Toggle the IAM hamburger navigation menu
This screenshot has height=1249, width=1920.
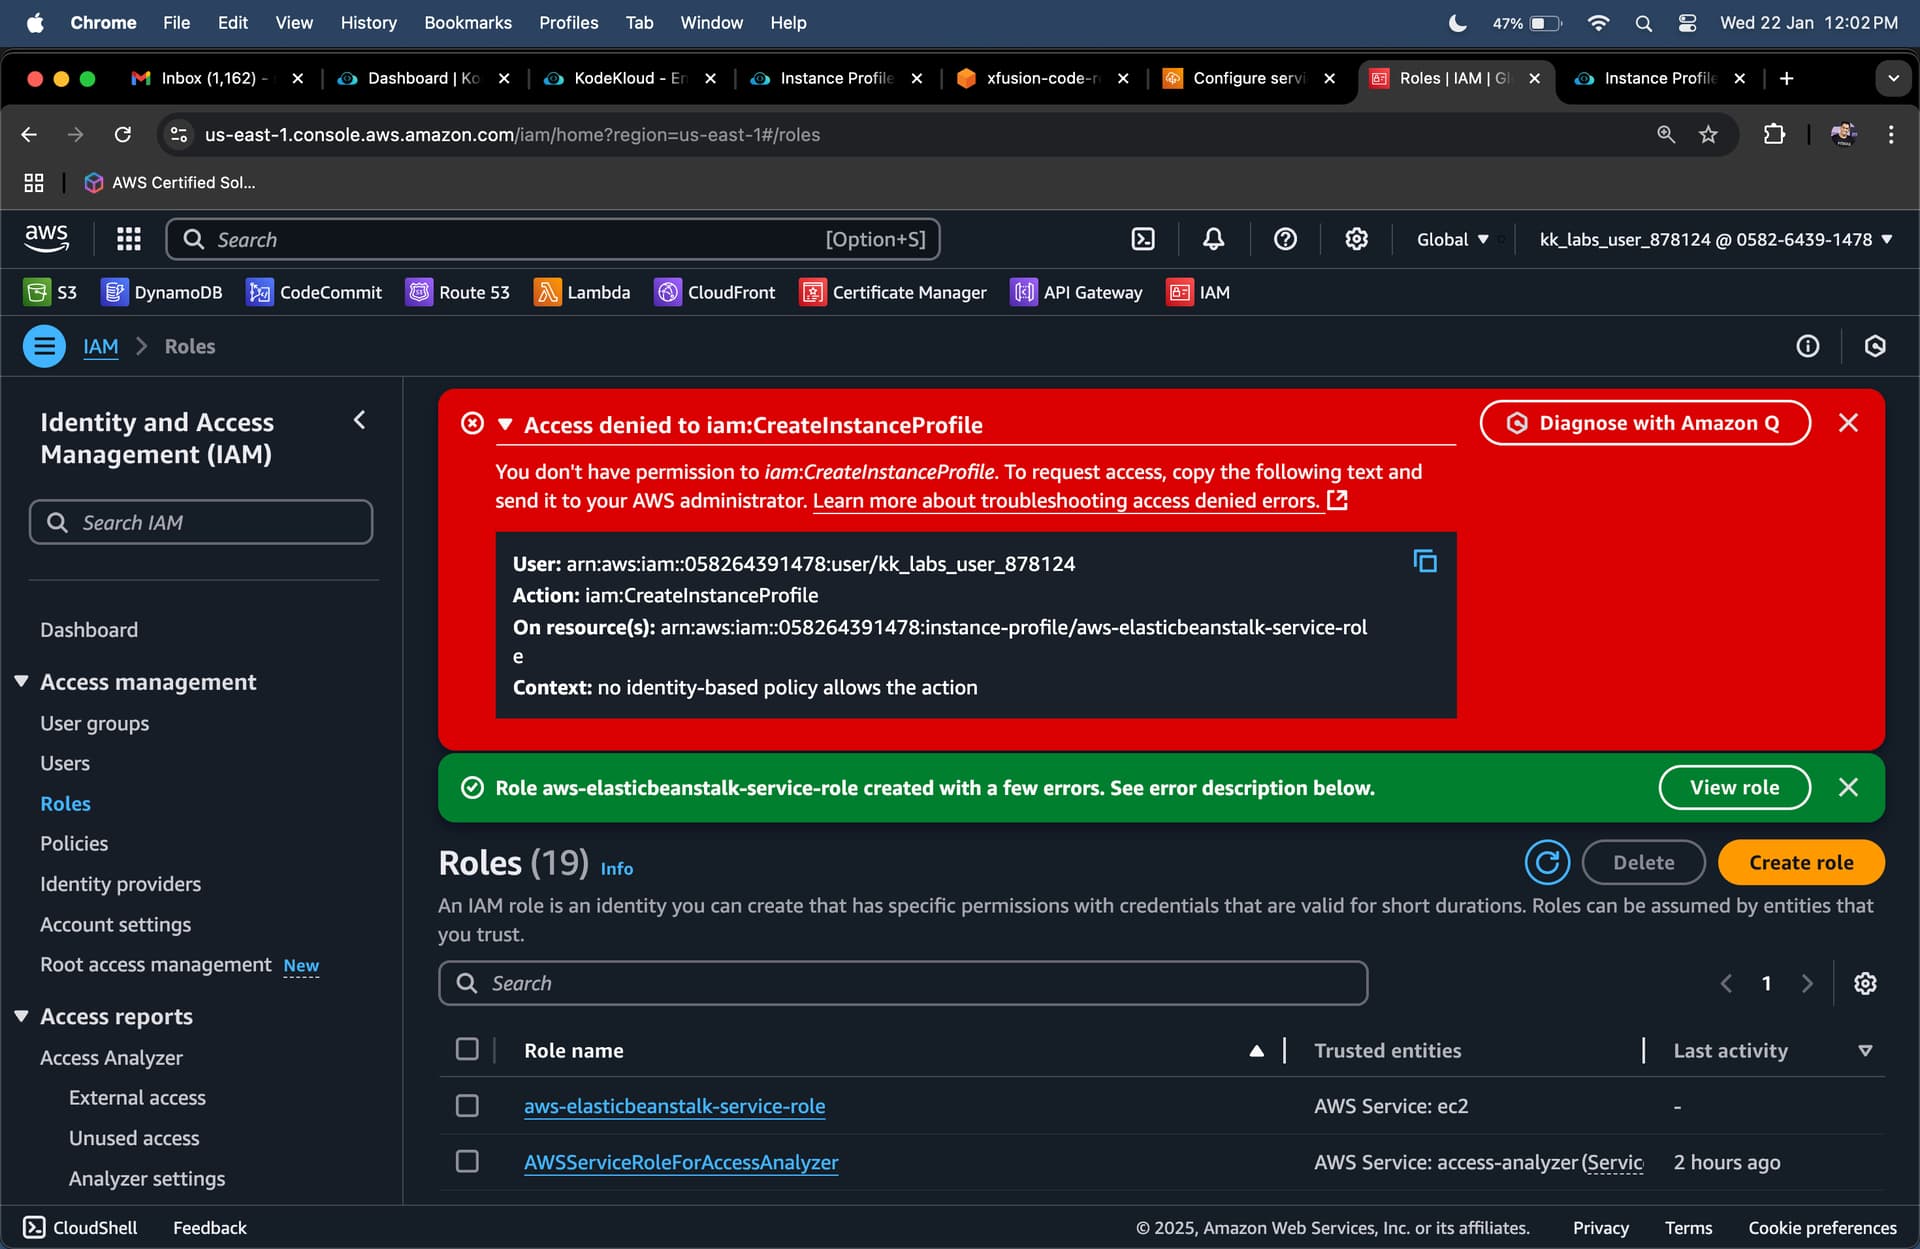point(44,346)
